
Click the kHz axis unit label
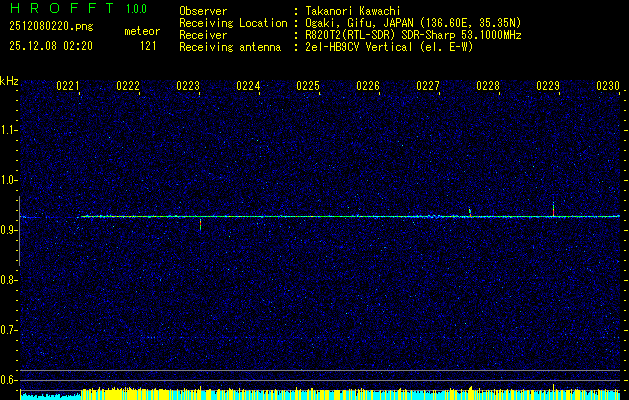[x=9, y=81]
